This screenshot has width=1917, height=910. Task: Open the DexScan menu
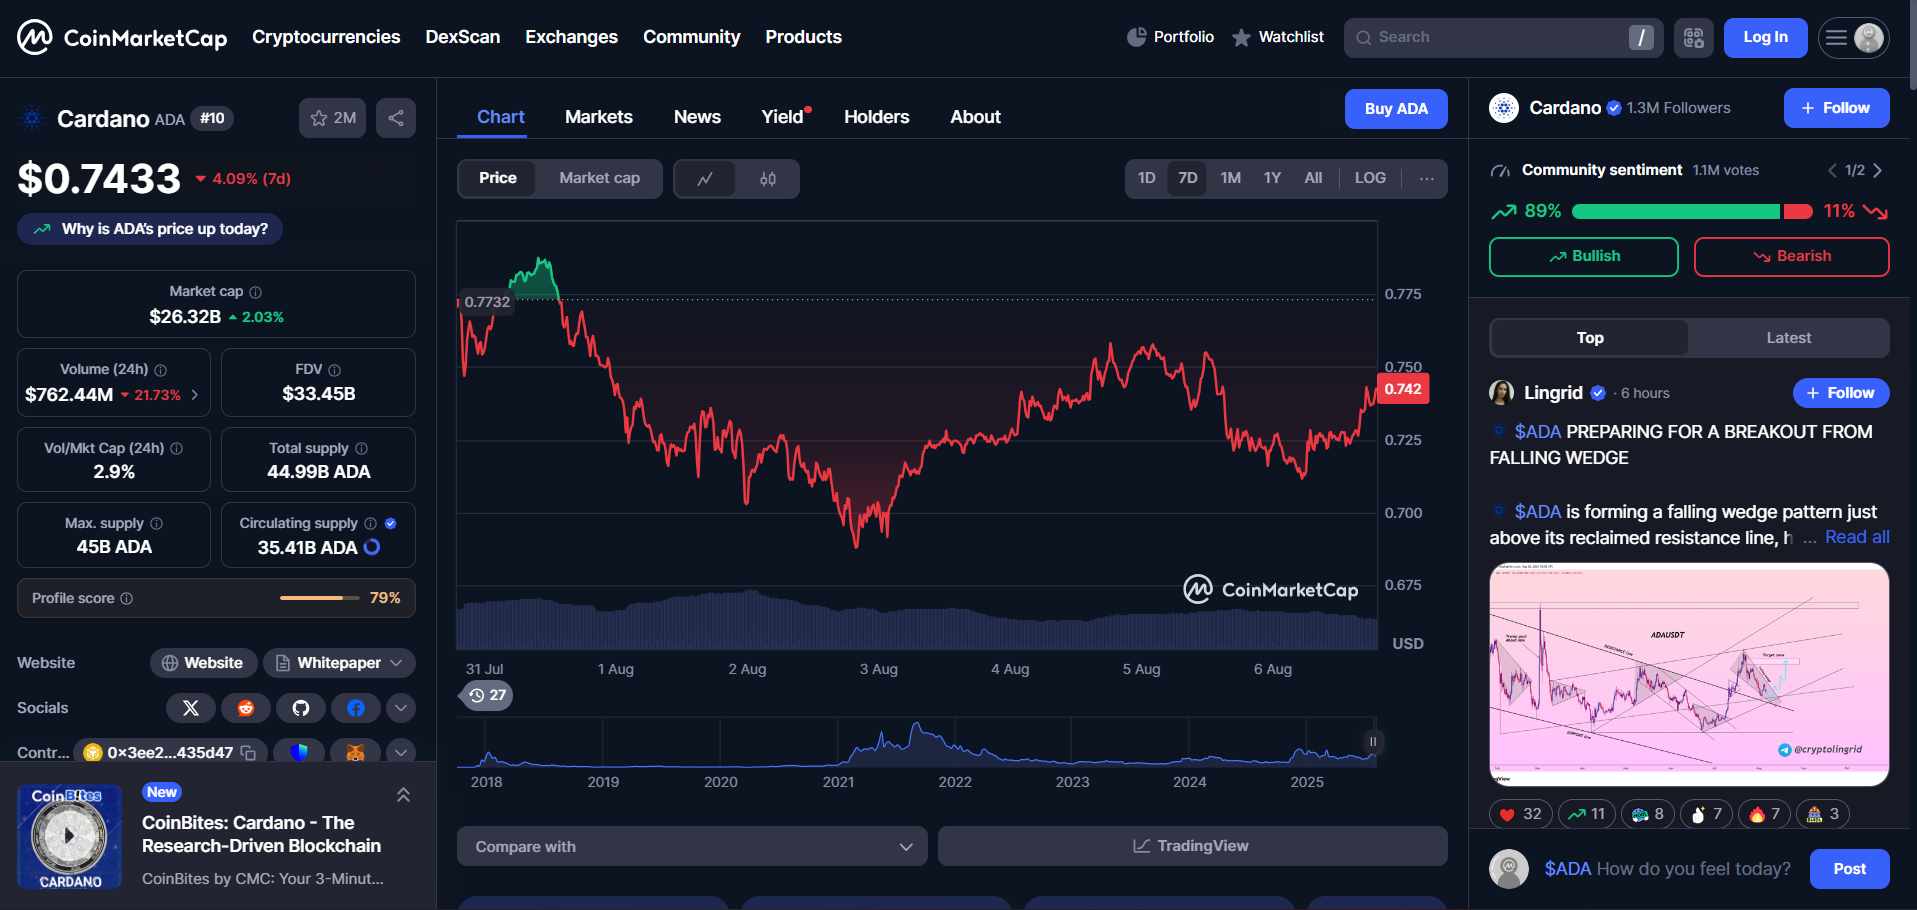pyautogui.click(x=462, y=37)
